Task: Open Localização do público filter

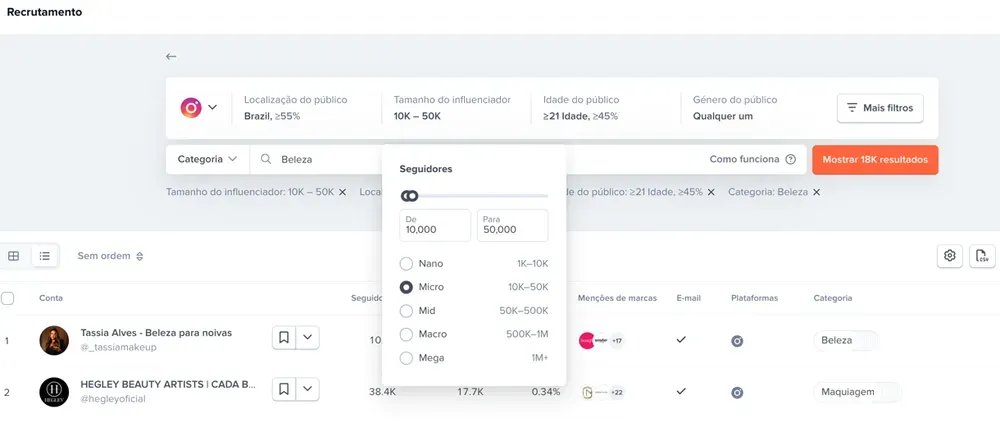Action: pyautogui.click(x=295, y=108)
